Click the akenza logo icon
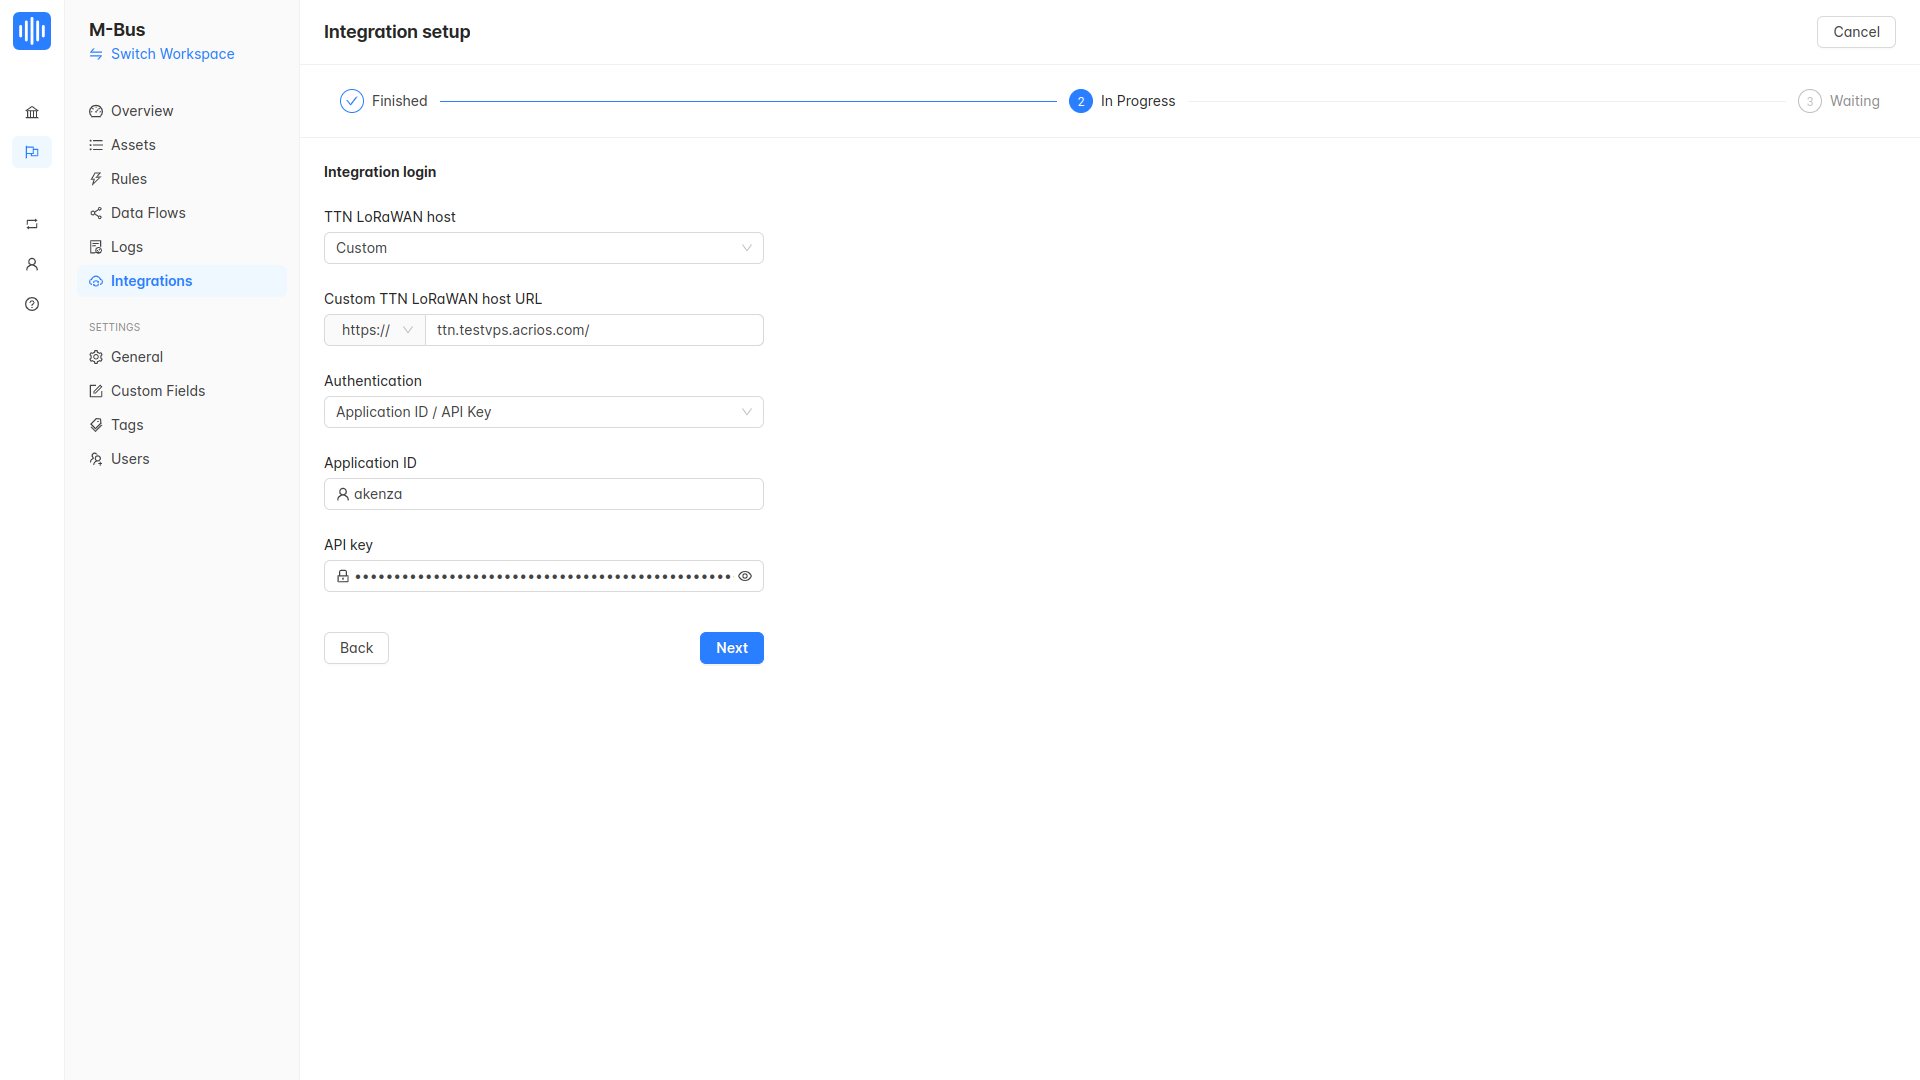Screen dimensions: 1920x1080 32,31
